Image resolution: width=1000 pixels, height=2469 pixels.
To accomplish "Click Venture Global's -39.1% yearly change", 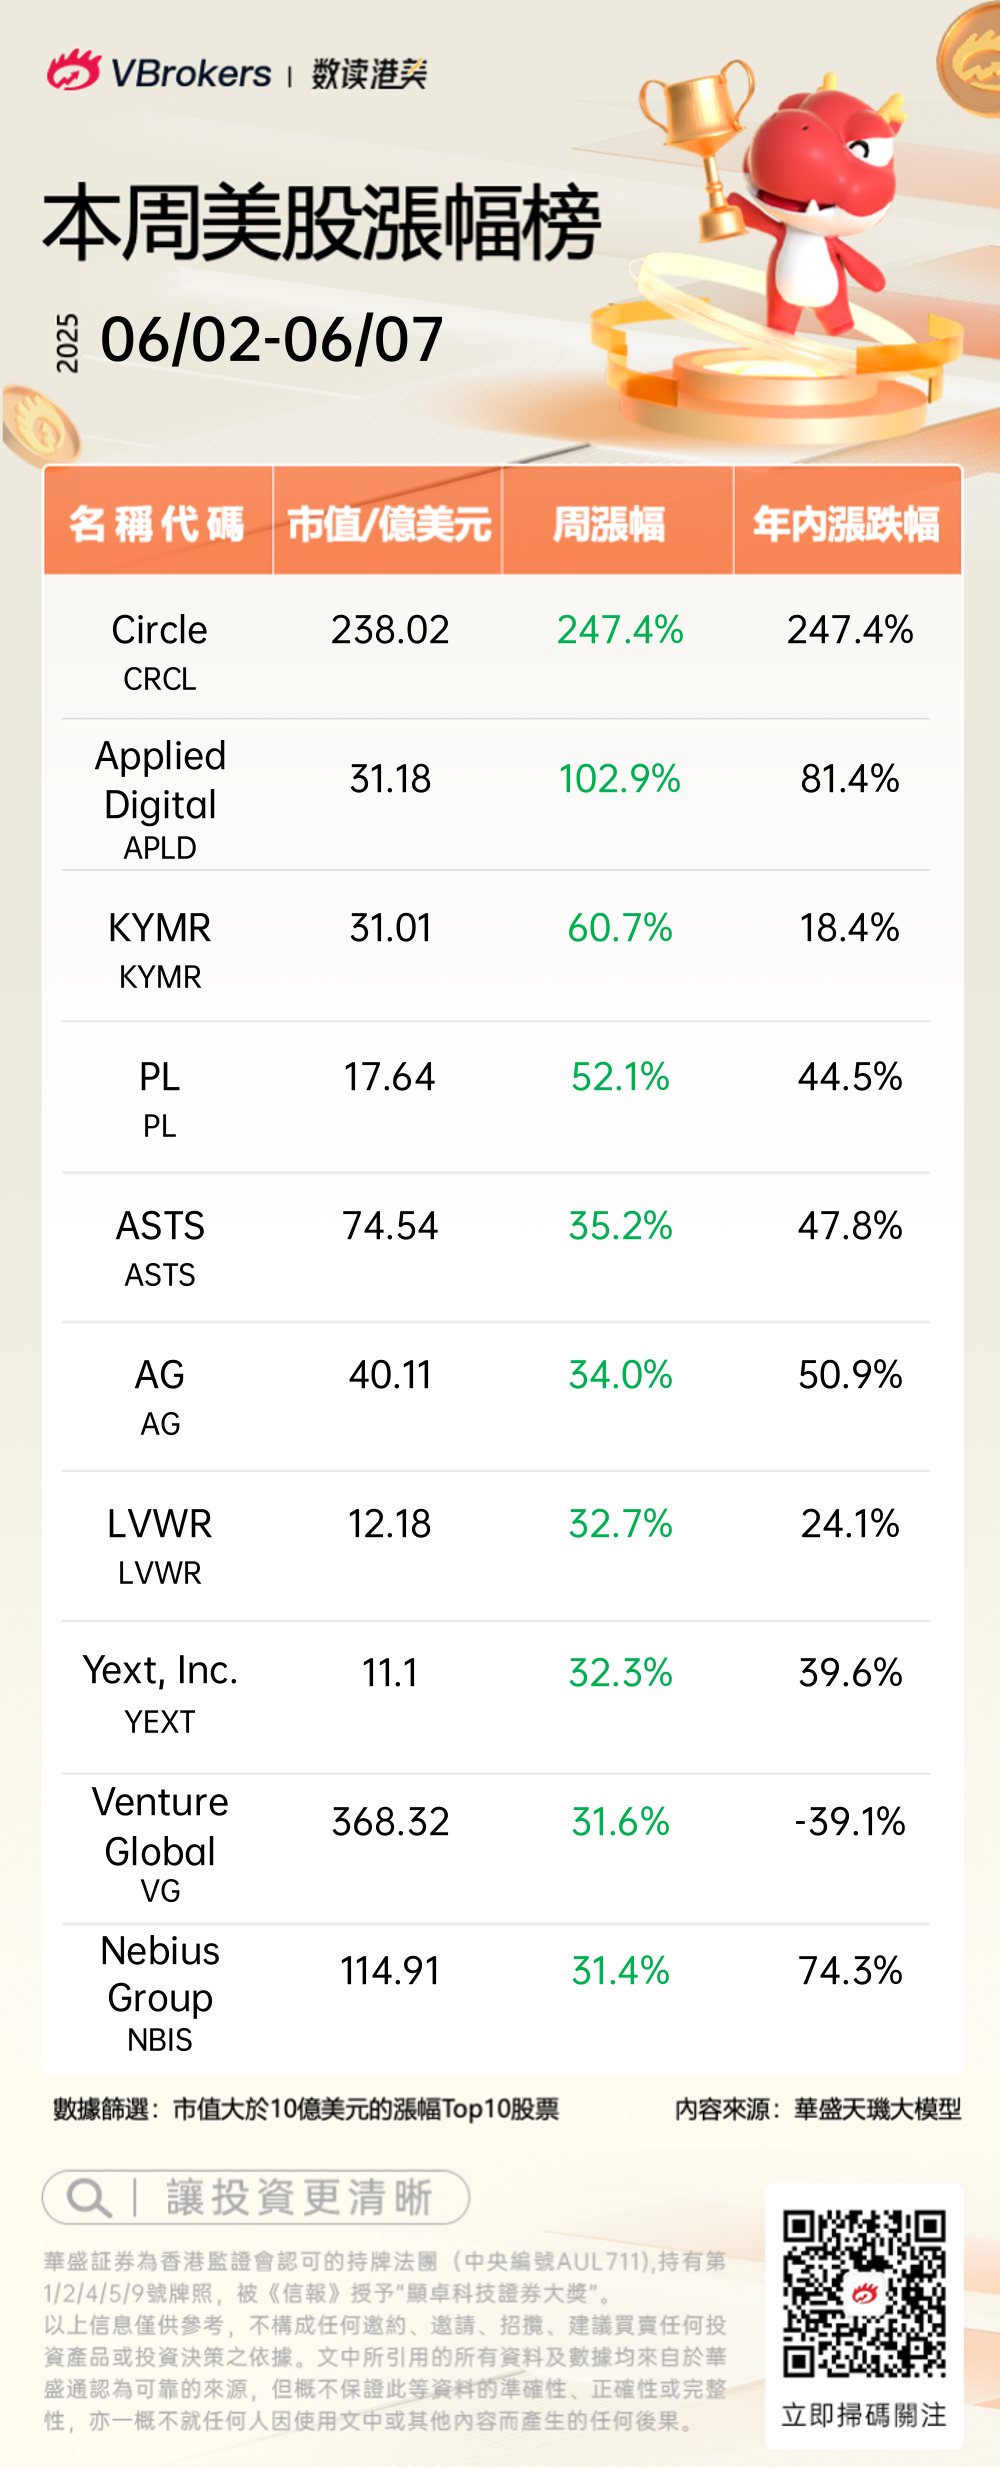I will (x=850, y=1822).
